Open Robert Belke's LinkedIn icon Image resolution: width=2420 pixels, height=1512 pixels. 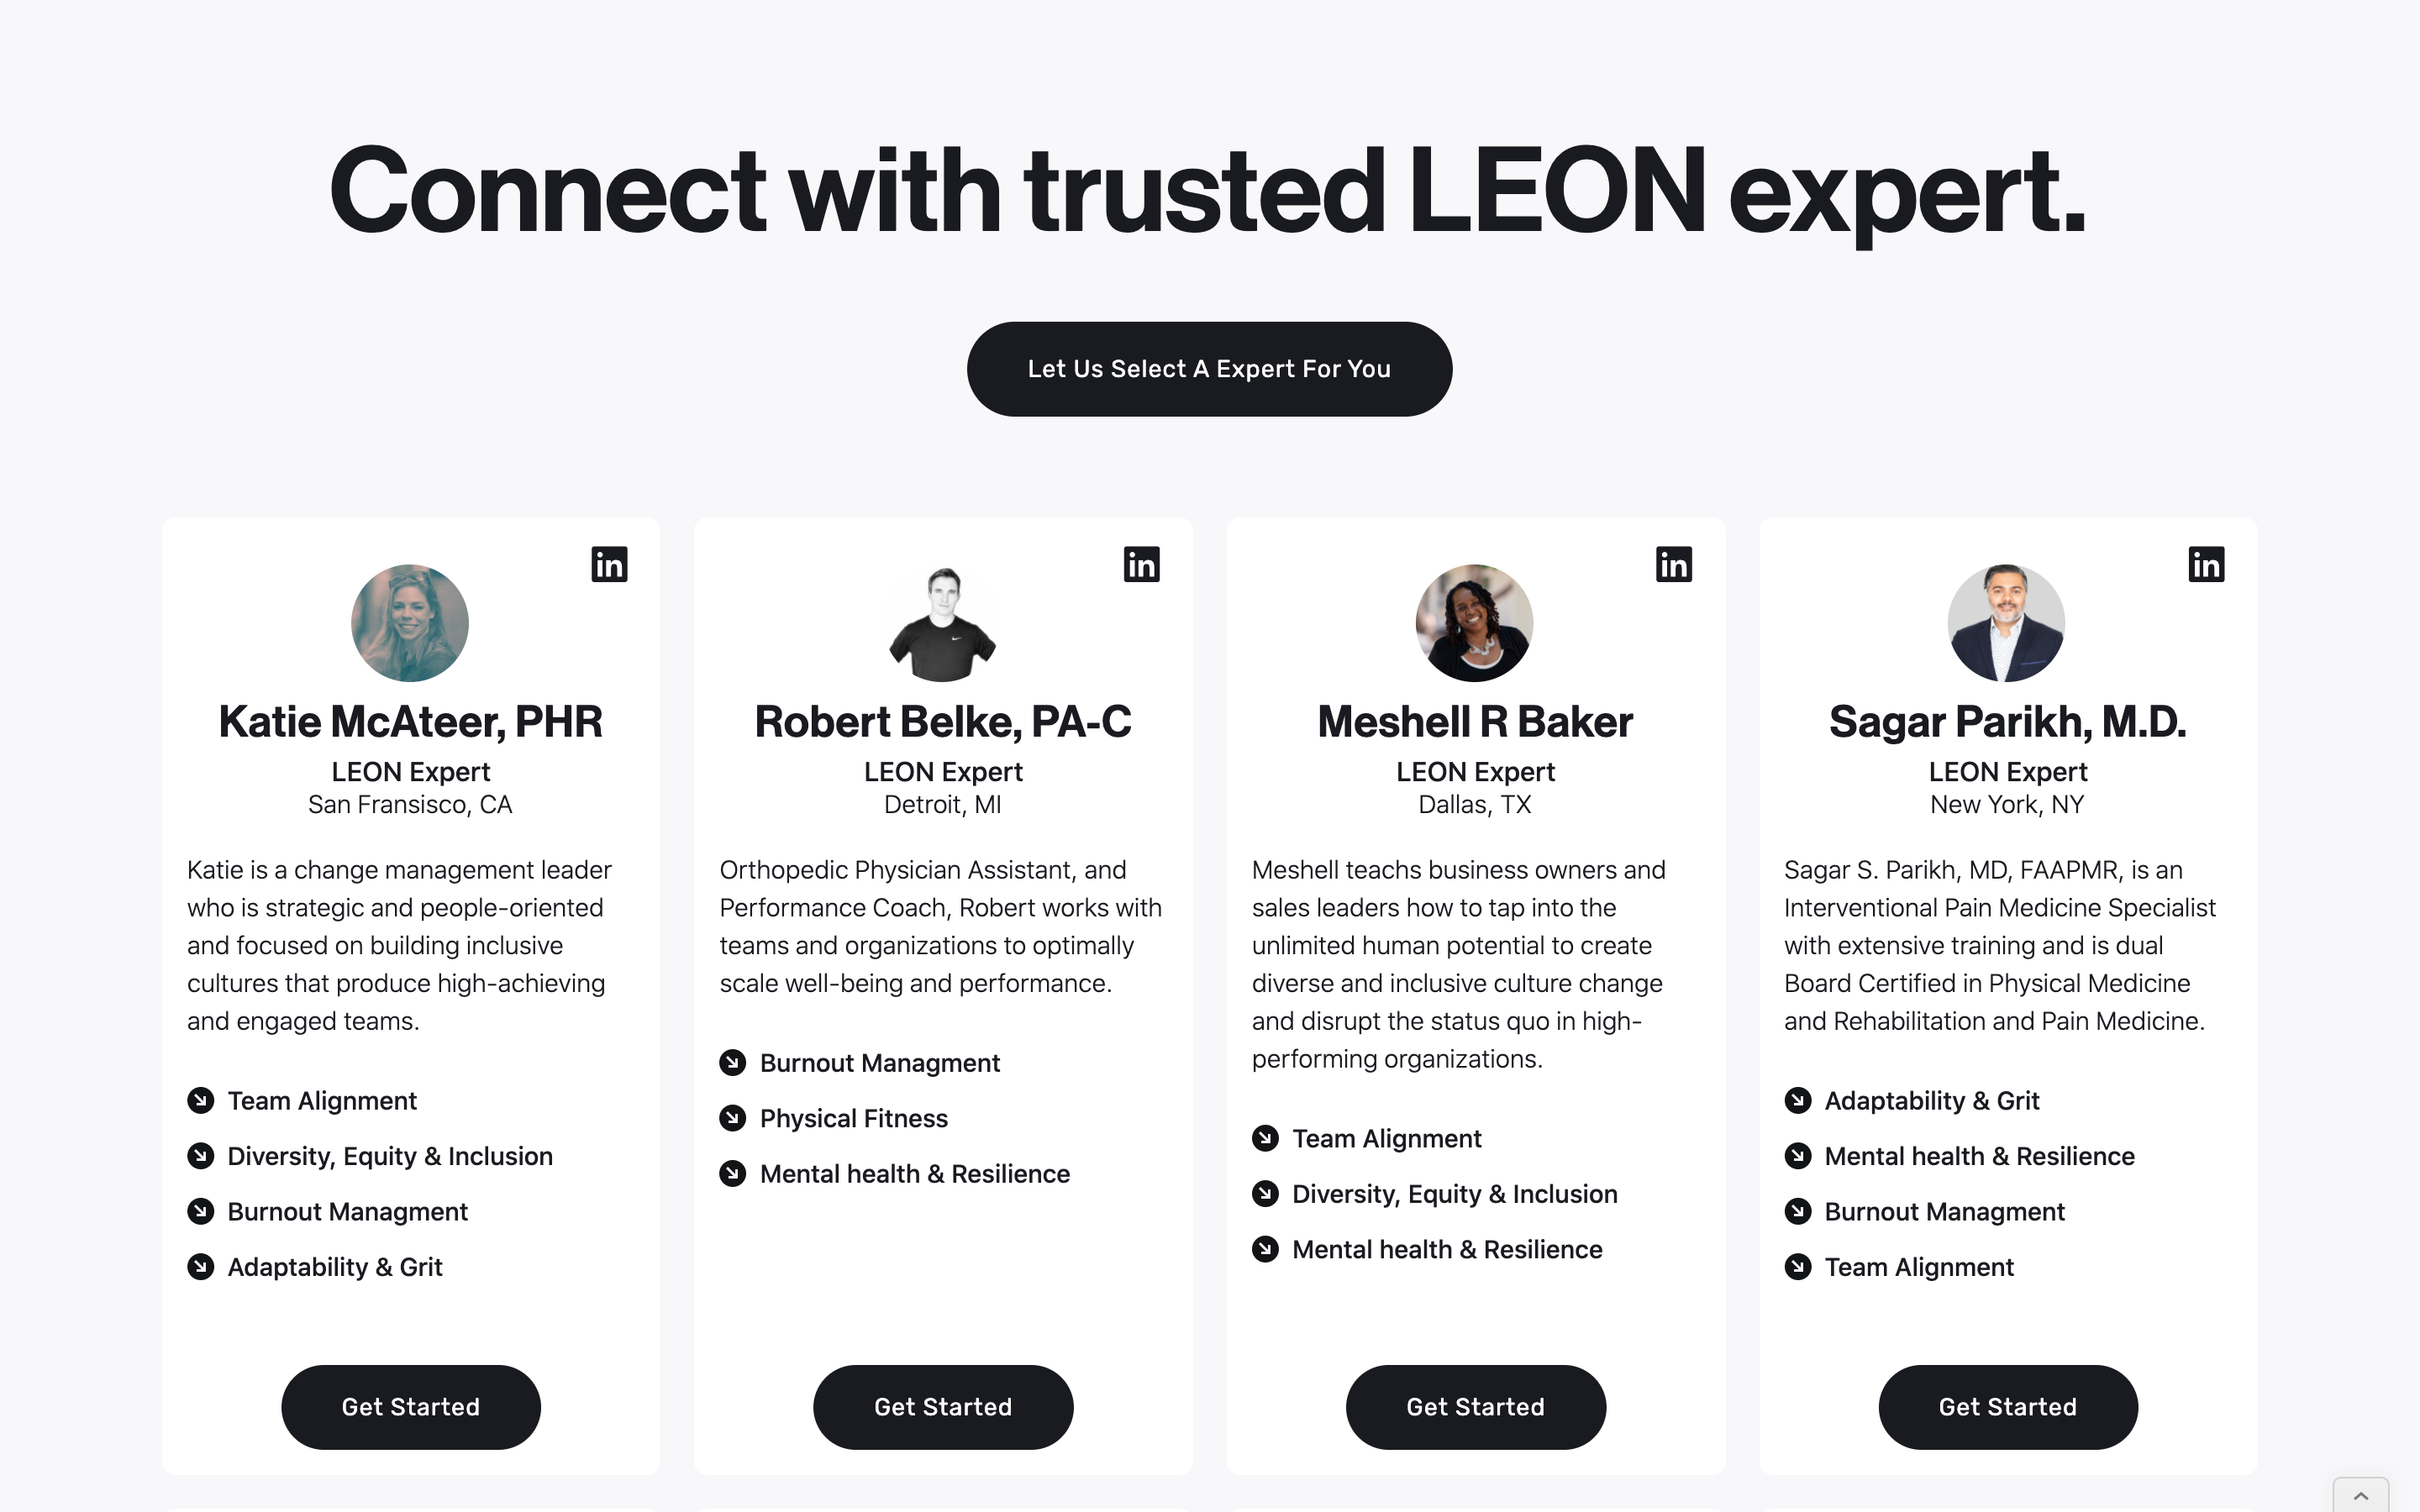[x=1141, y=565]
